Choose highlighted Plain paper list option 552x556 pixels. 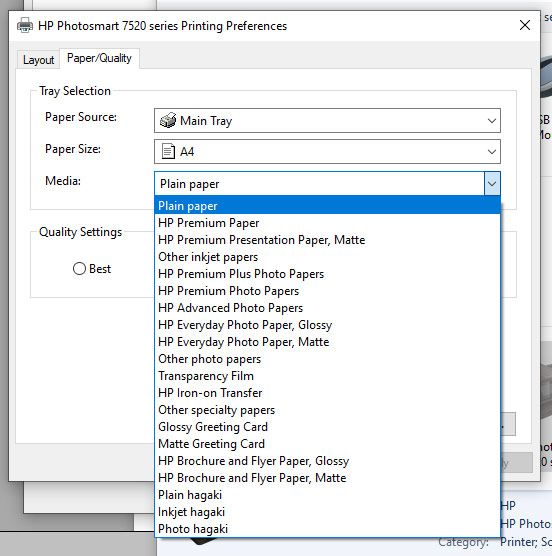[327, 206]
